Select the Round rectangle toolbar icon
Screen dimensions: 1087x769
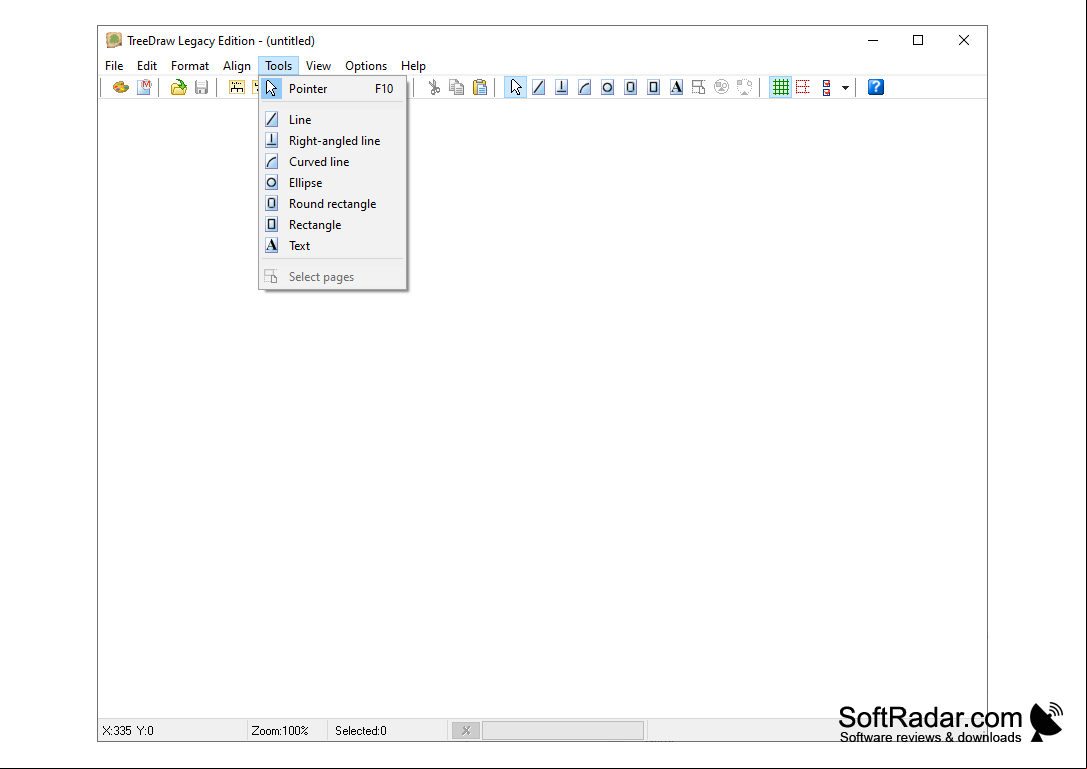630,87
